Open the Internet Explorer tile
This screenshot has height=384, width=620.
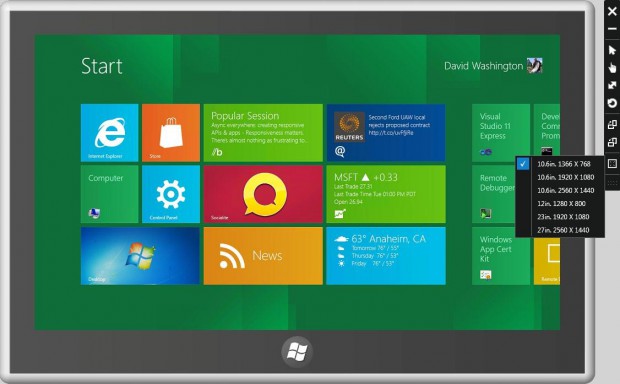[x=110, y=133]
